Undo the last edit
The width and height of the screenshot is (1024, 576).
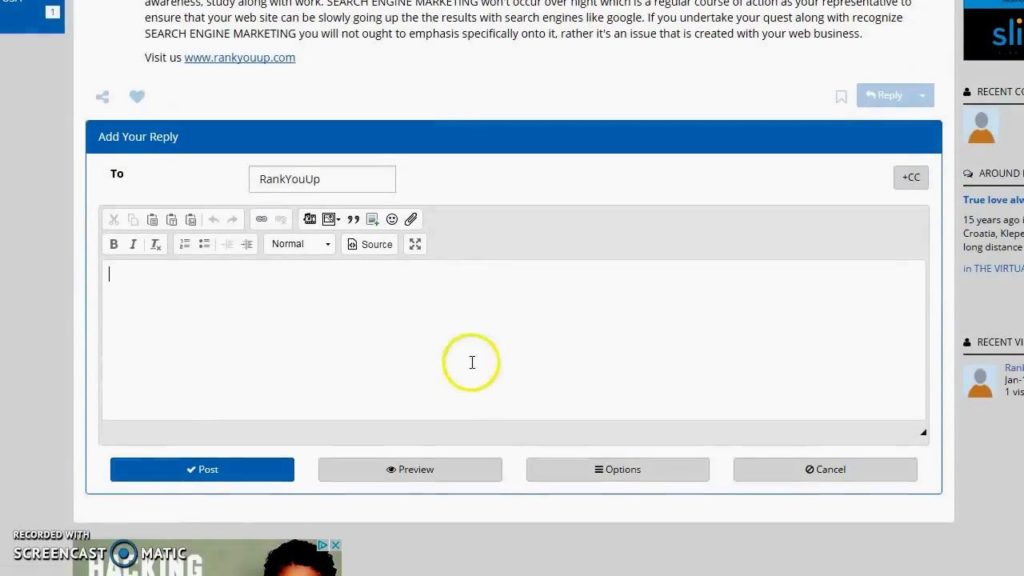pyautogui.click(x=214, y=219)
